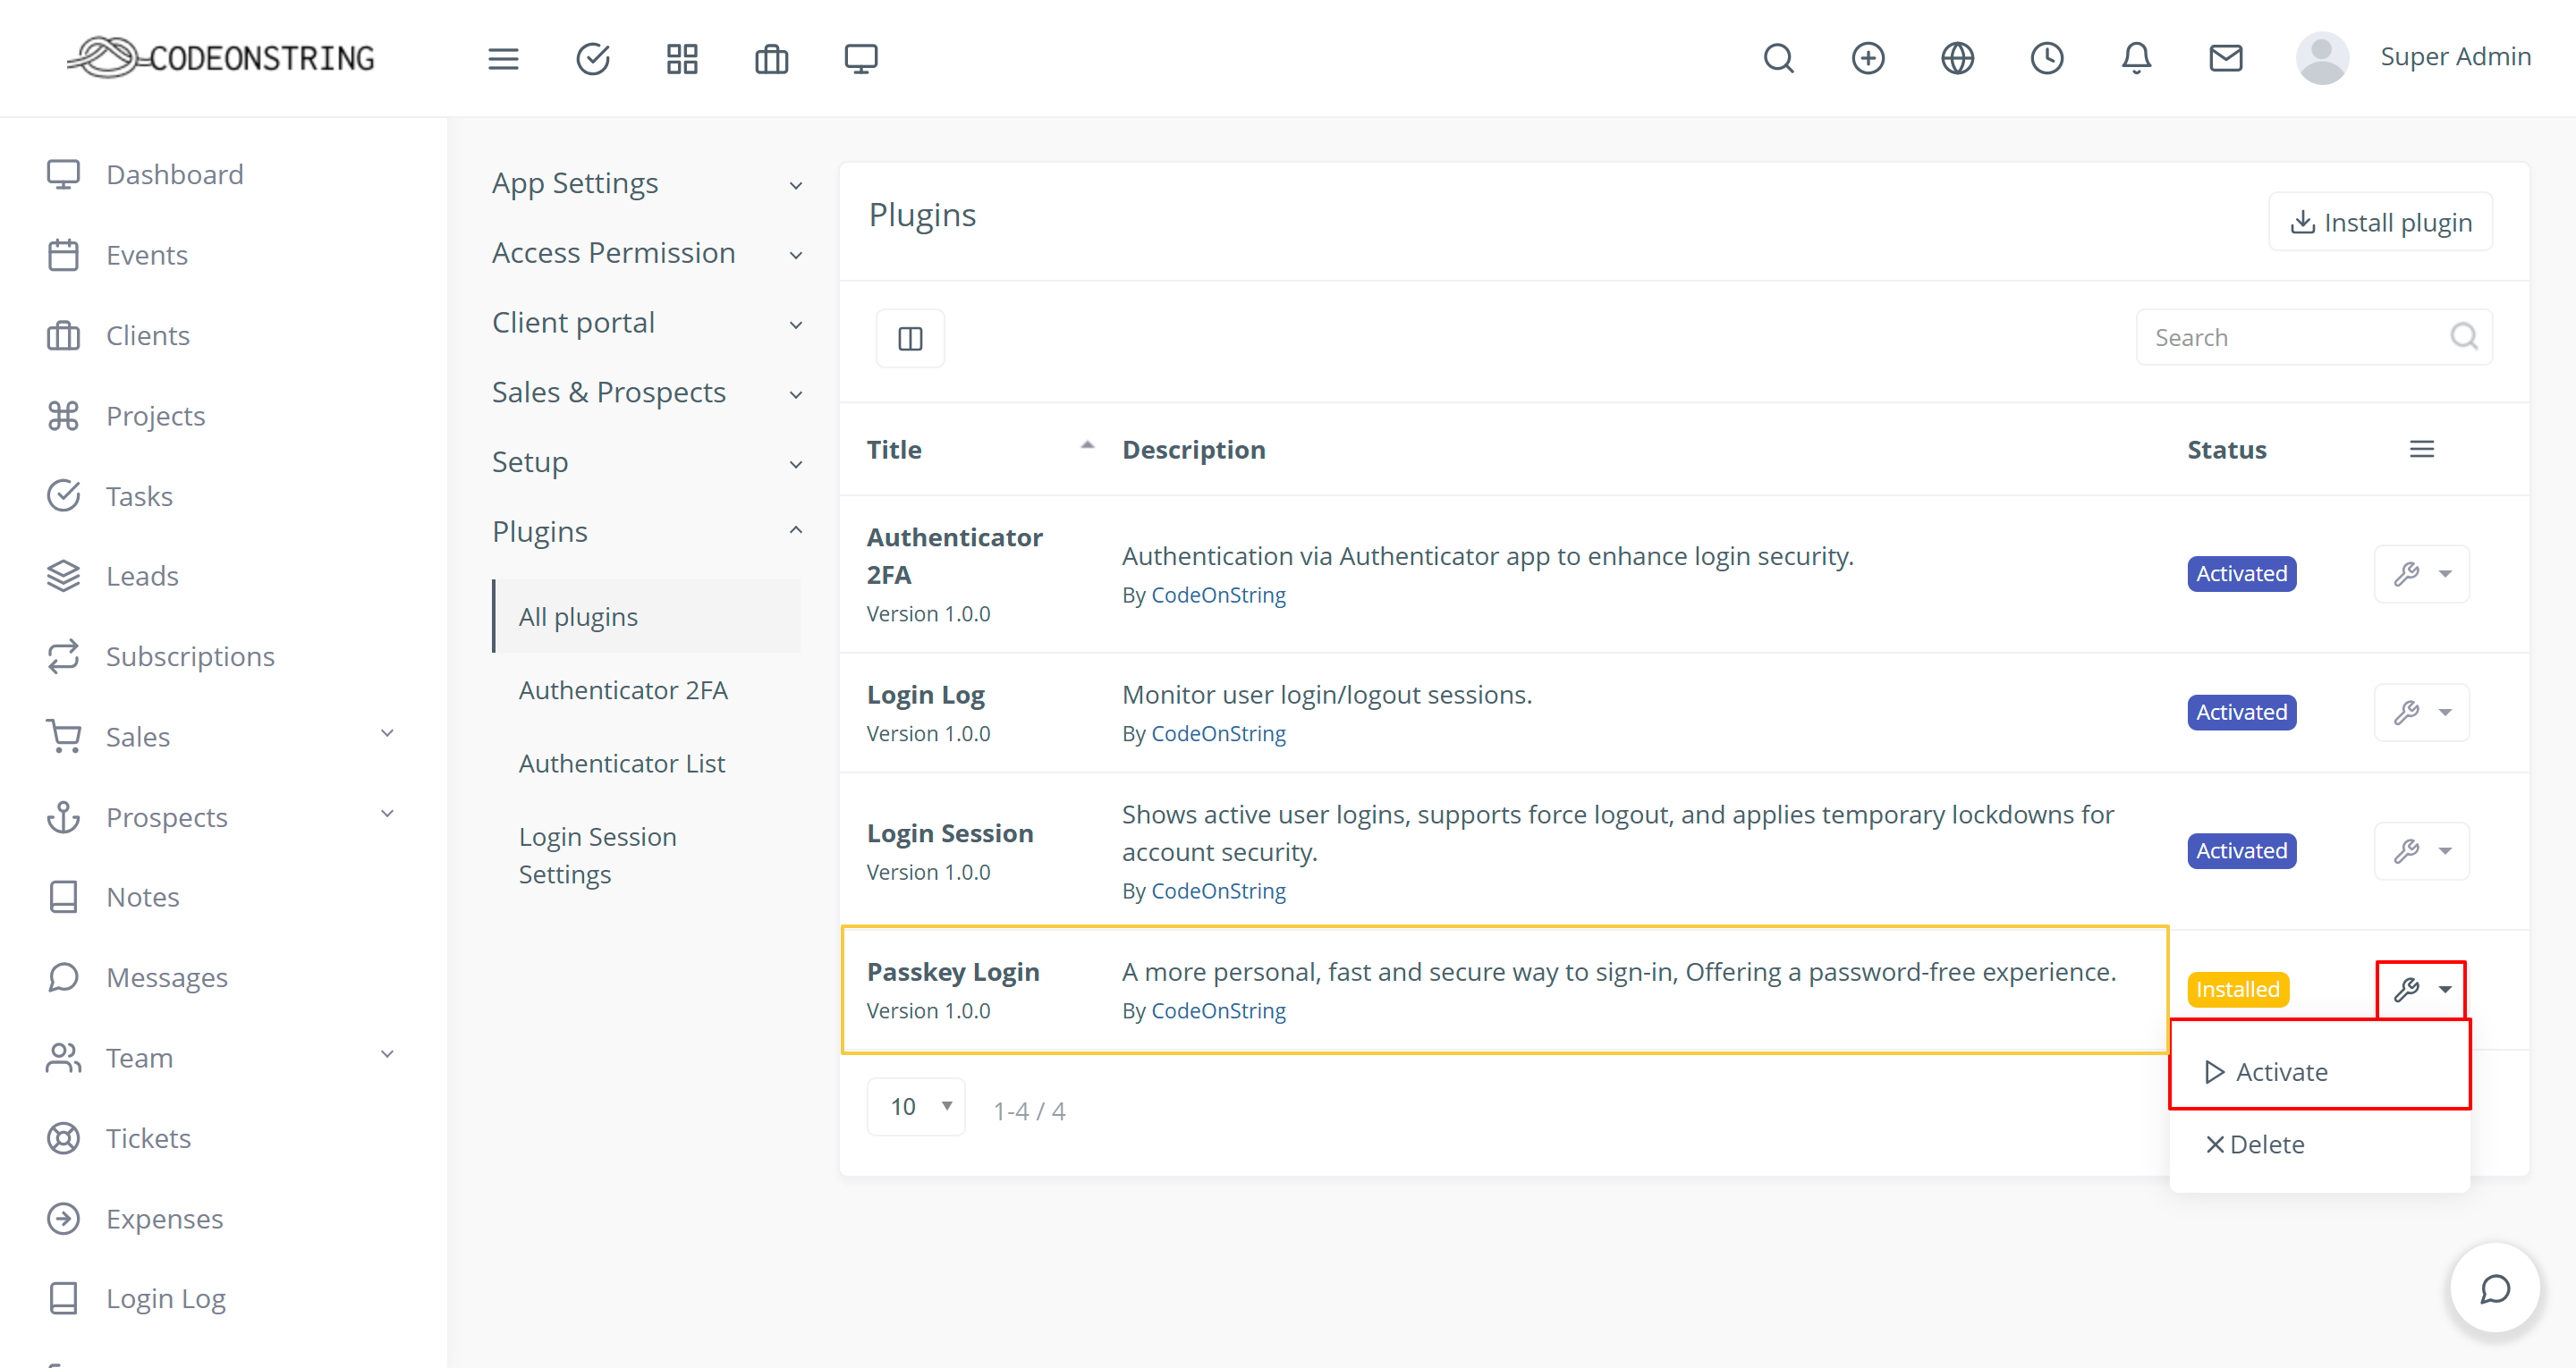Click the hamburger menu icon in top bar

(503, 59)
